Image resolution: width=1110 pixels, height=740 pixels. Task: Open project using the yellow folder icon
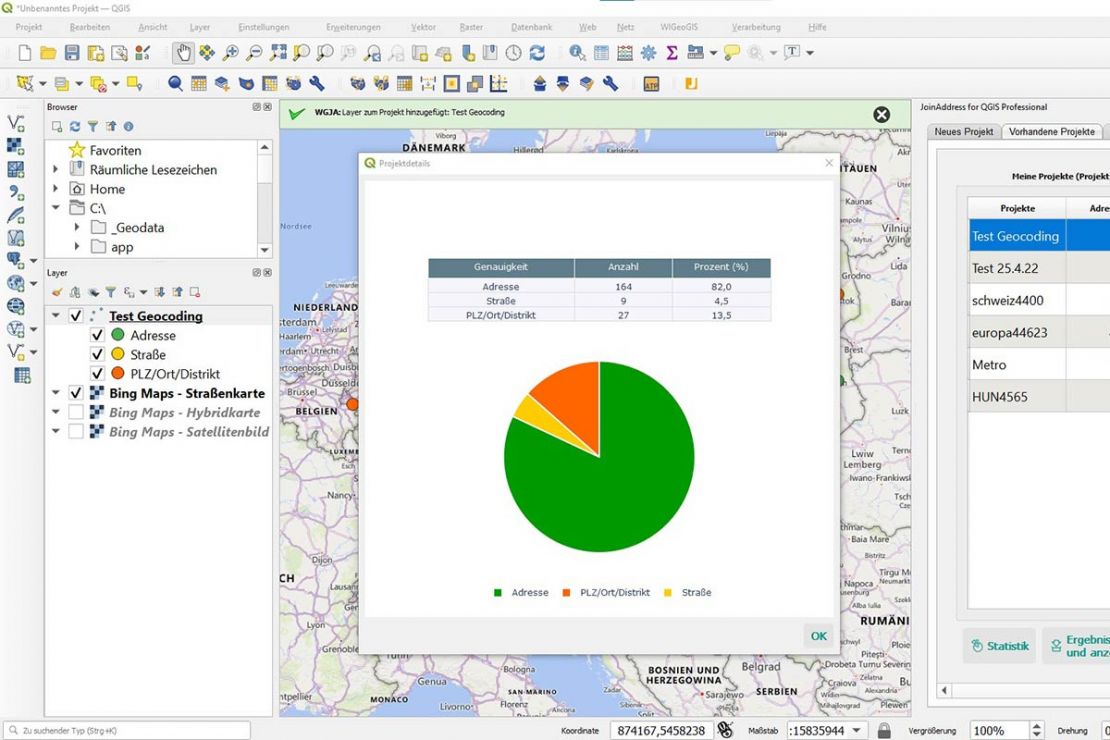pos(48,52)
